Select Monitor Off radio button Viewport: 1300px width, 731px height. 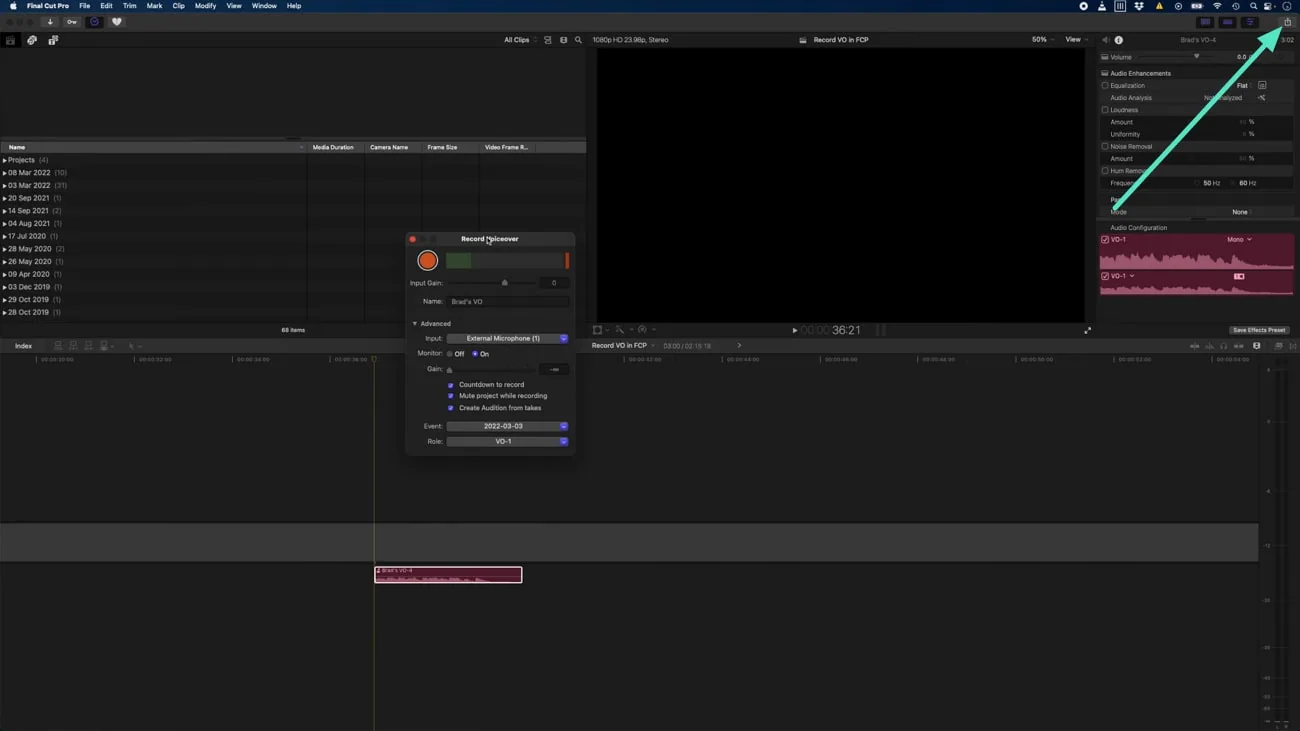point(450,354)
